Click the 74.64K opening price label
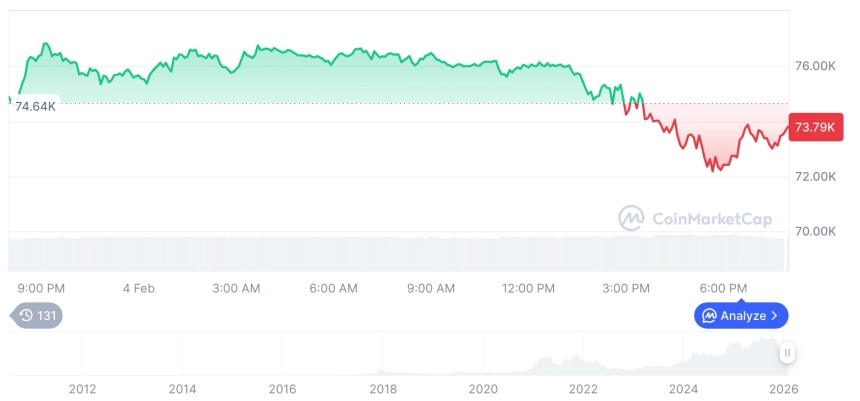The height and width of the screenshot is (401, 860). pos(35,106)
